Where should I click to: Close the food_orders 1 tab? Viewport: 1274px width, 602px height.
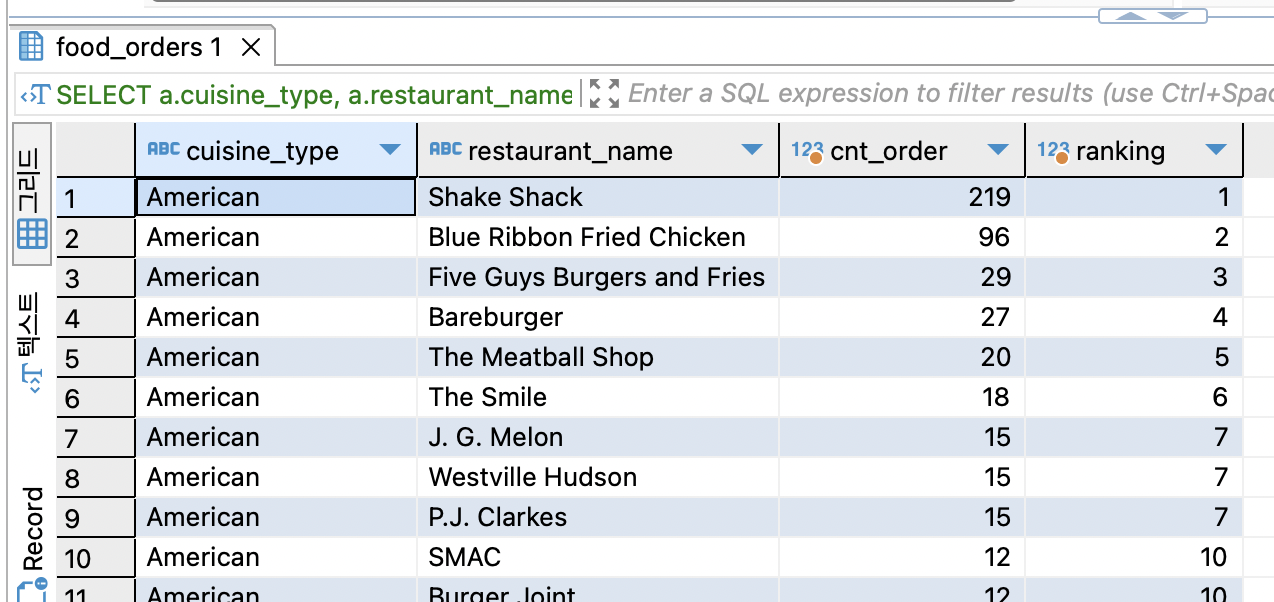pos(251,47)
